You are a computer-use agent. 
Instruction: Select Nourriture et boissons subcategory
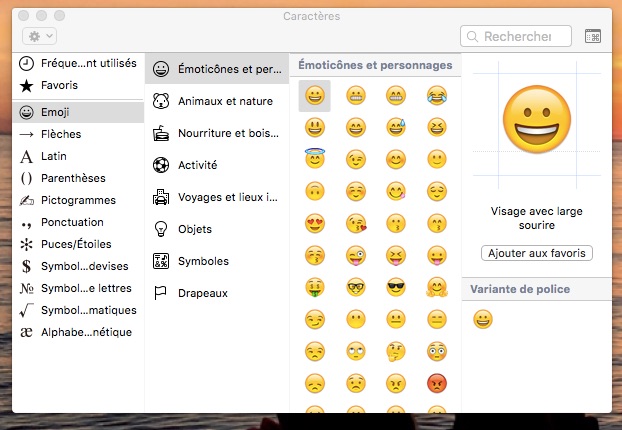pyautogui.click(x=216, y=133)
